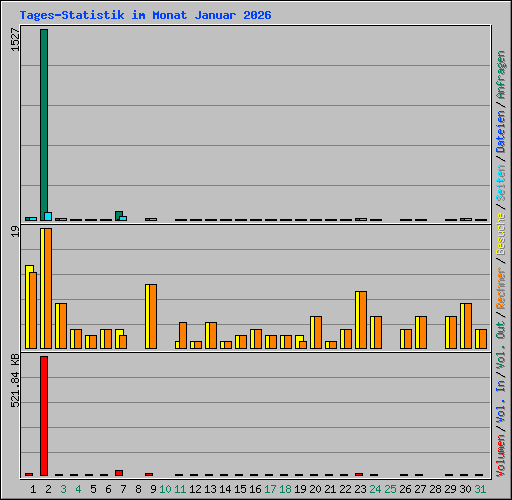Click green day label 3
Image resolution: width=512 pixels, height=500 pixels.
pos(63,489)
